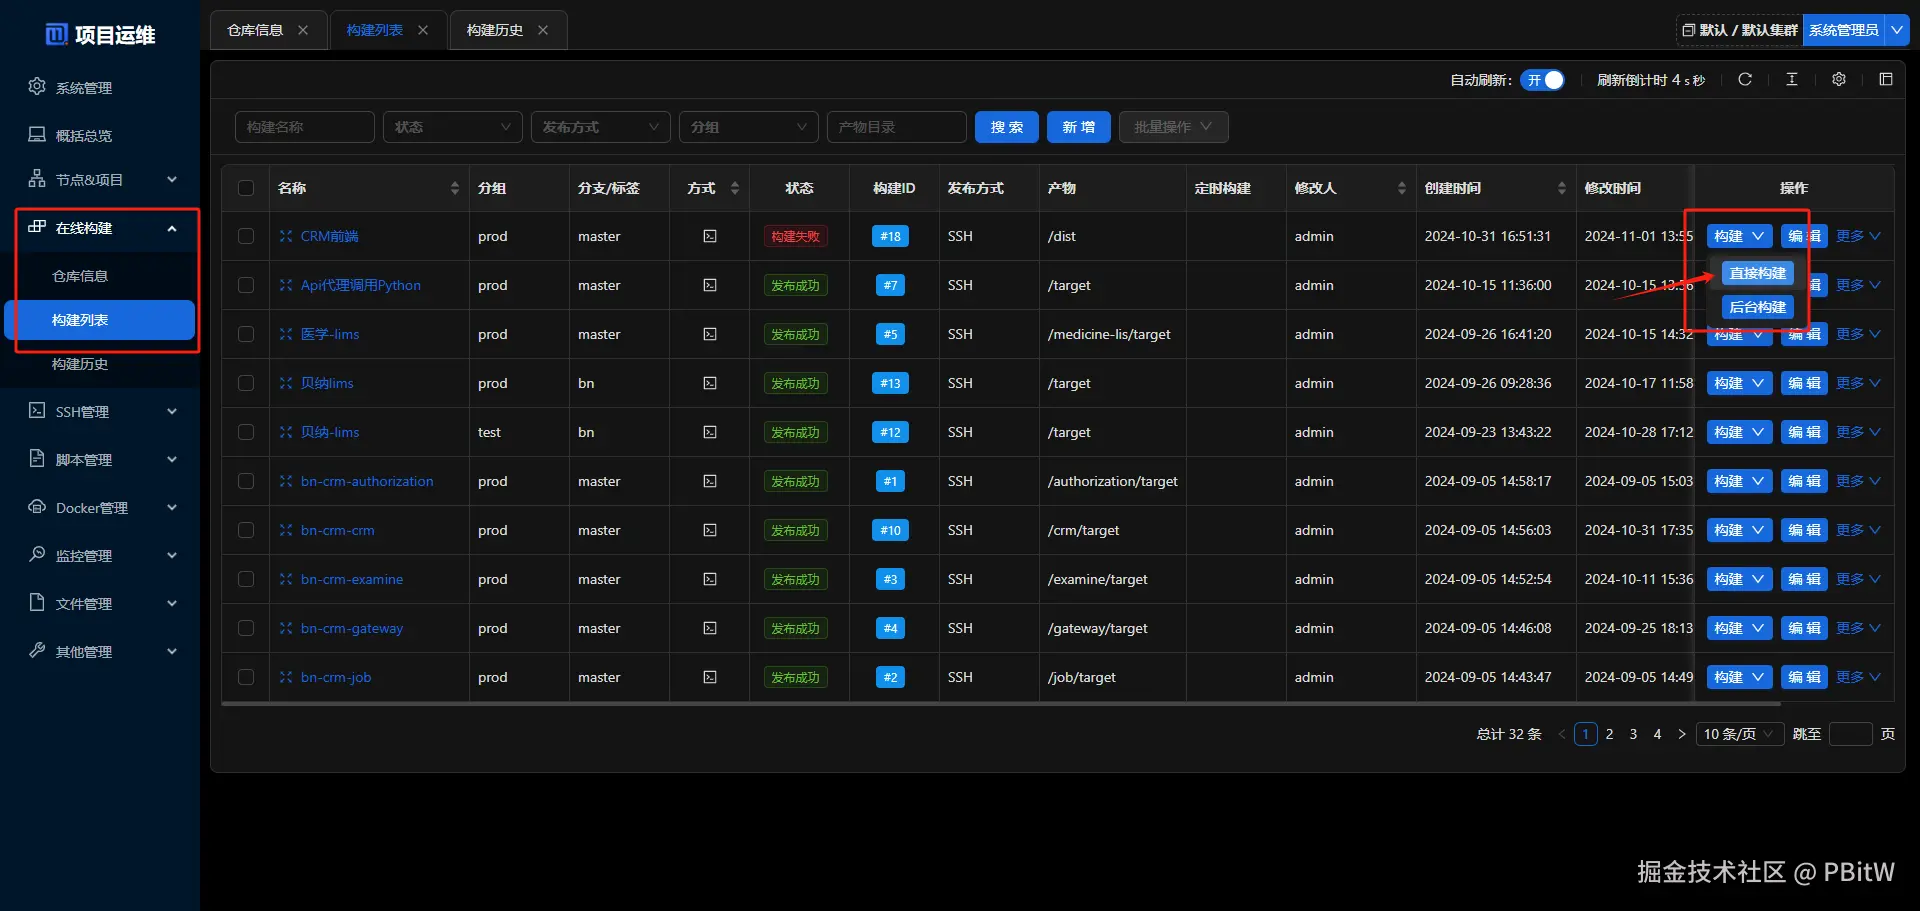Click the 项目运维 logo icon
This screenshot has width=1920, height=911.
click(57, 35)
